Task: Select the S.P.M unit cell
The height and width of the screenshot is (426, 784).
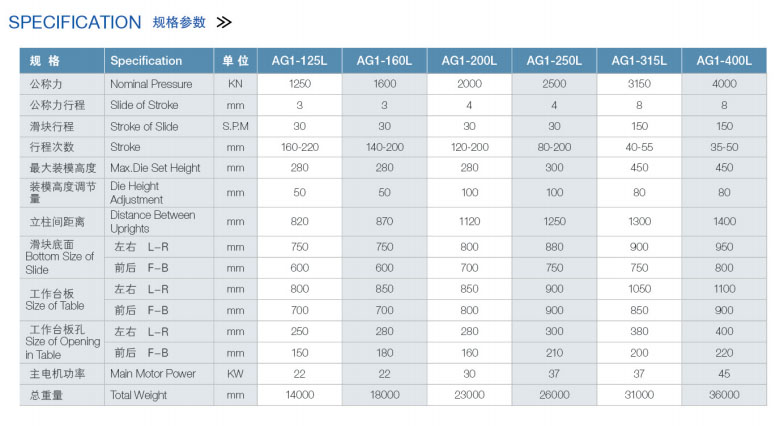Action: click(x=235, y=126)
